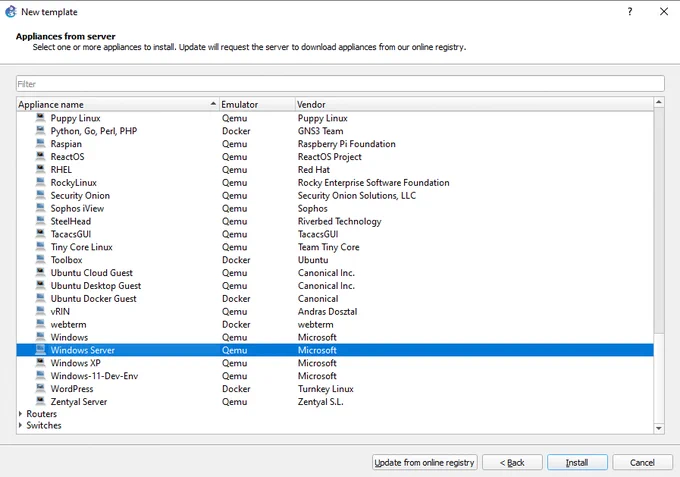Select the RHEL appliance name
This screenshot has height=477, width=680.
[61, 170]
